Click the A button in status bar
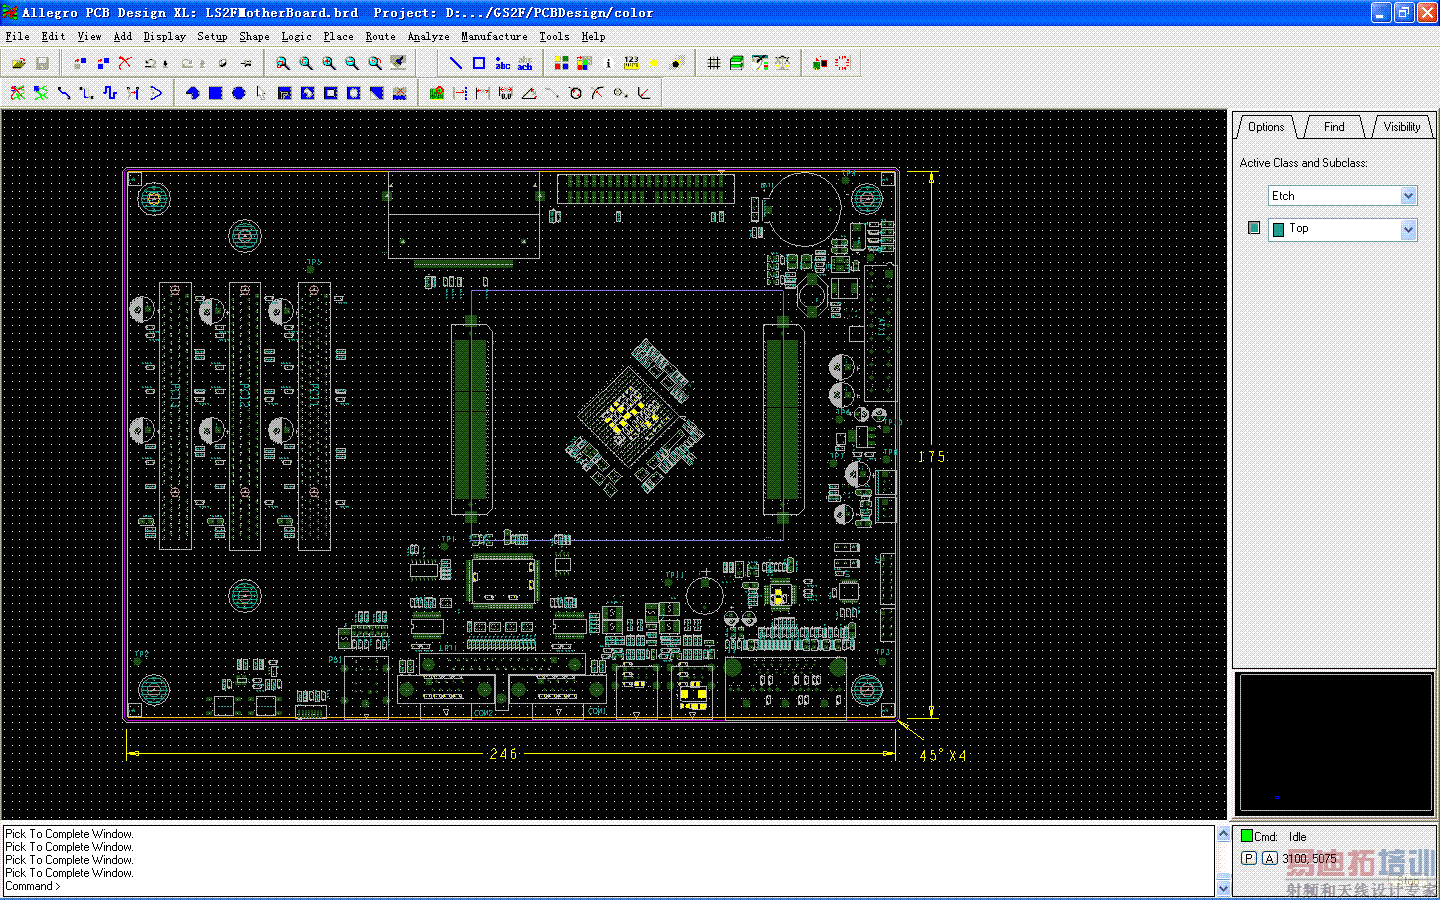Image resolution: width=1440 pixels, height=900 pixels. [1269, 858]
